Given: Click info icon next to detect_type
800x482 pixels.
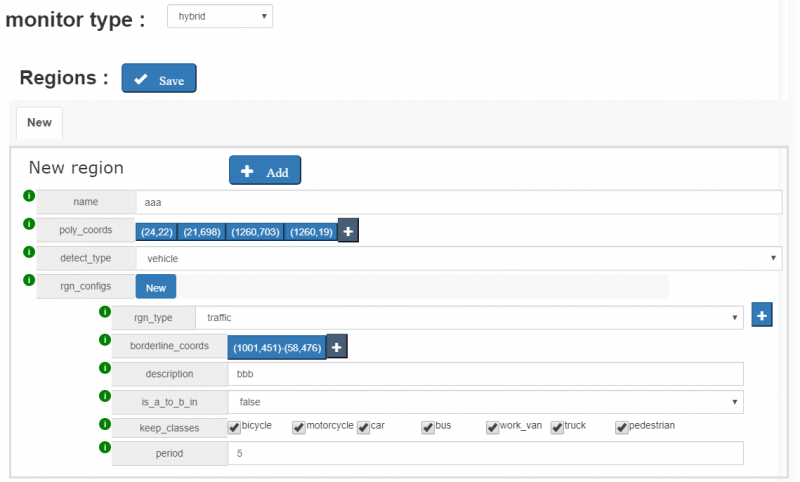Looking at the screenshot, I should 28,251.
